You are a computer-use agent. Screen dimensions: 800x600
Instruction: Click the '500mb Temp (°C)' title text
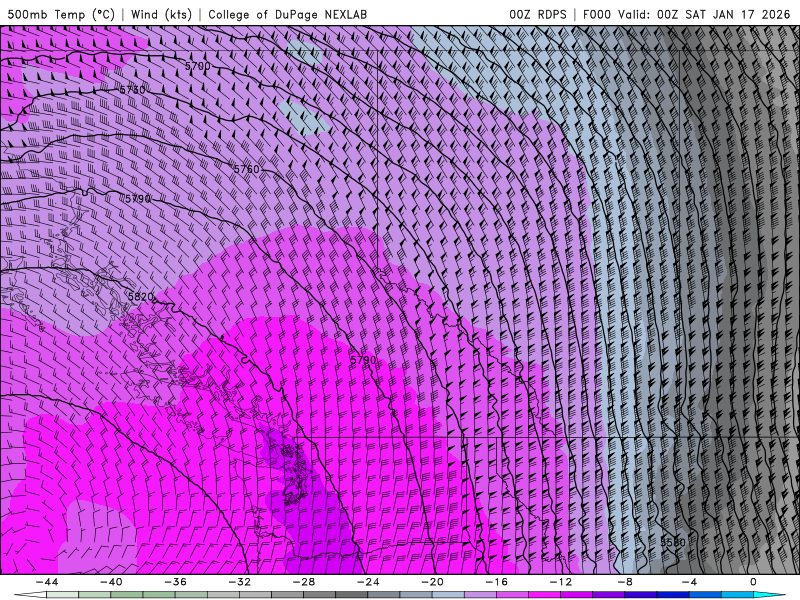click(61, 14)
